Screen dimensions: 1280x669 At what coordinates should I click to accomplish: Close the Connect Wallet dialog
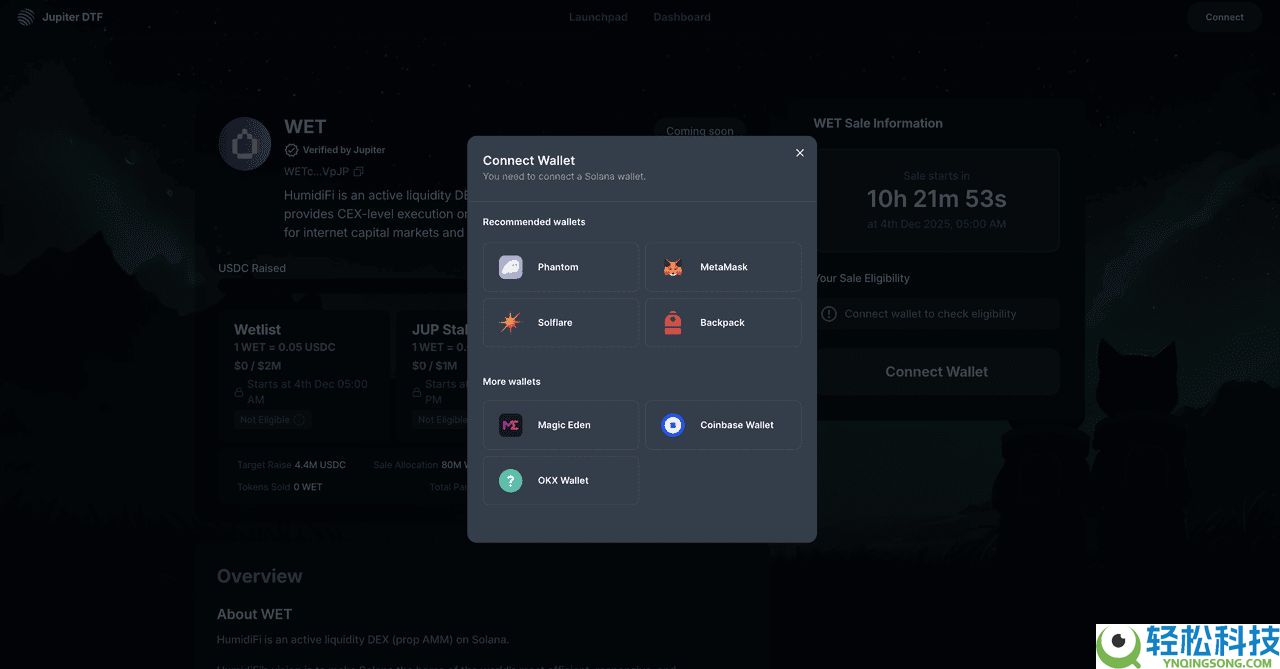(800, 153)
